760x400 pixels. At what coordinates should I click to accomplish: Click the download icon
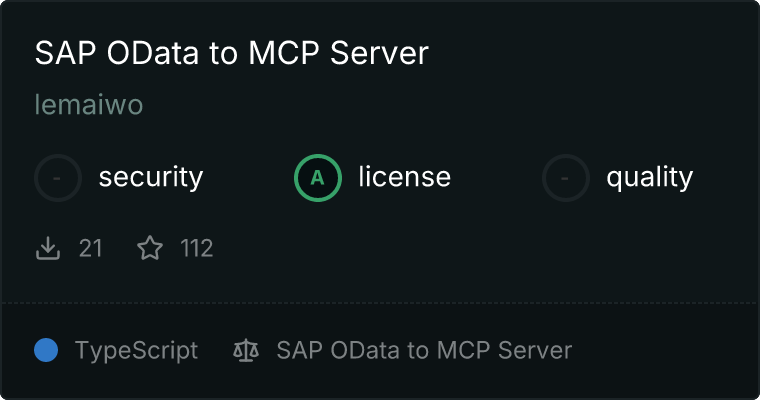pyautogui.click(x=48, y=248)
